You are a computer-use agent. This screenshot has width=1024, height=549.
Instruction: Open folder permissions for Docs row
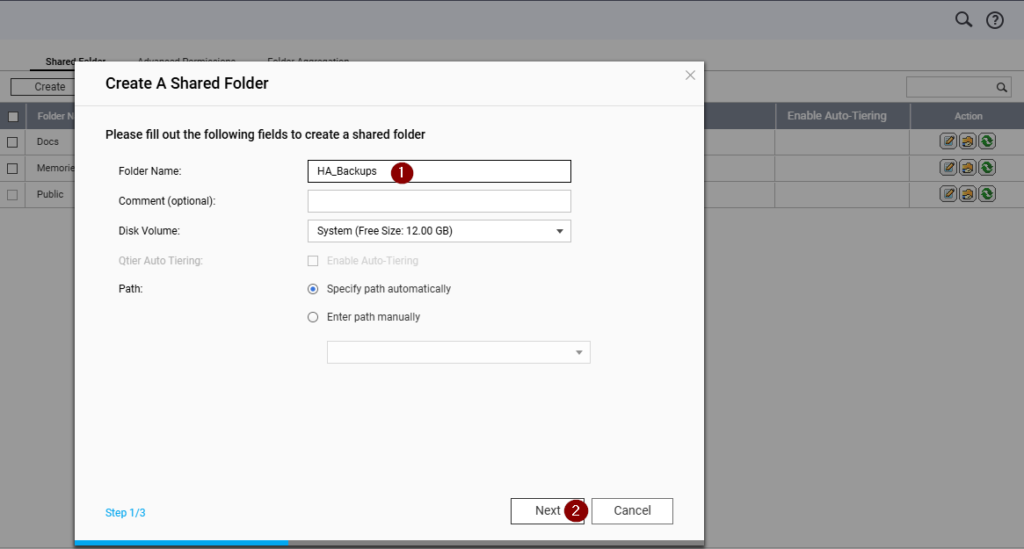968,141
